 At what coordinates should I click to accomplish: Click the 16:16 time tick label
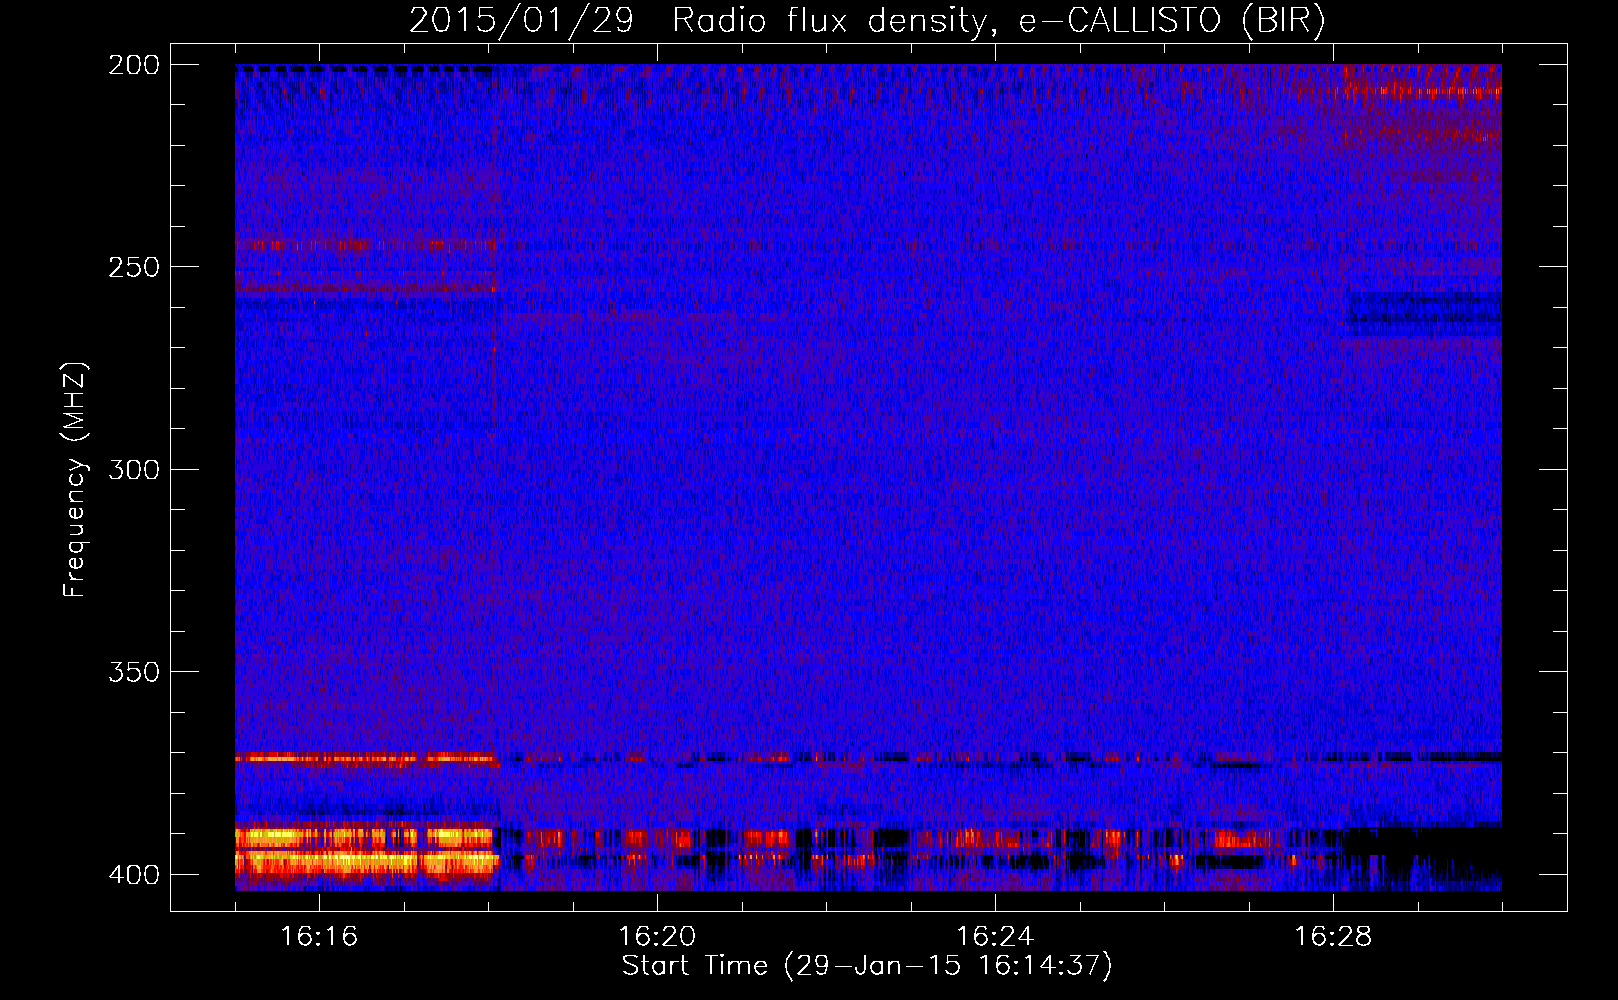pos(319,936)
